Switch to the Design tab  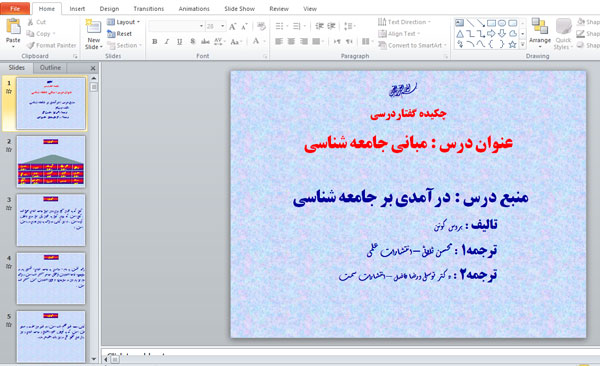[x=109, y=8]
